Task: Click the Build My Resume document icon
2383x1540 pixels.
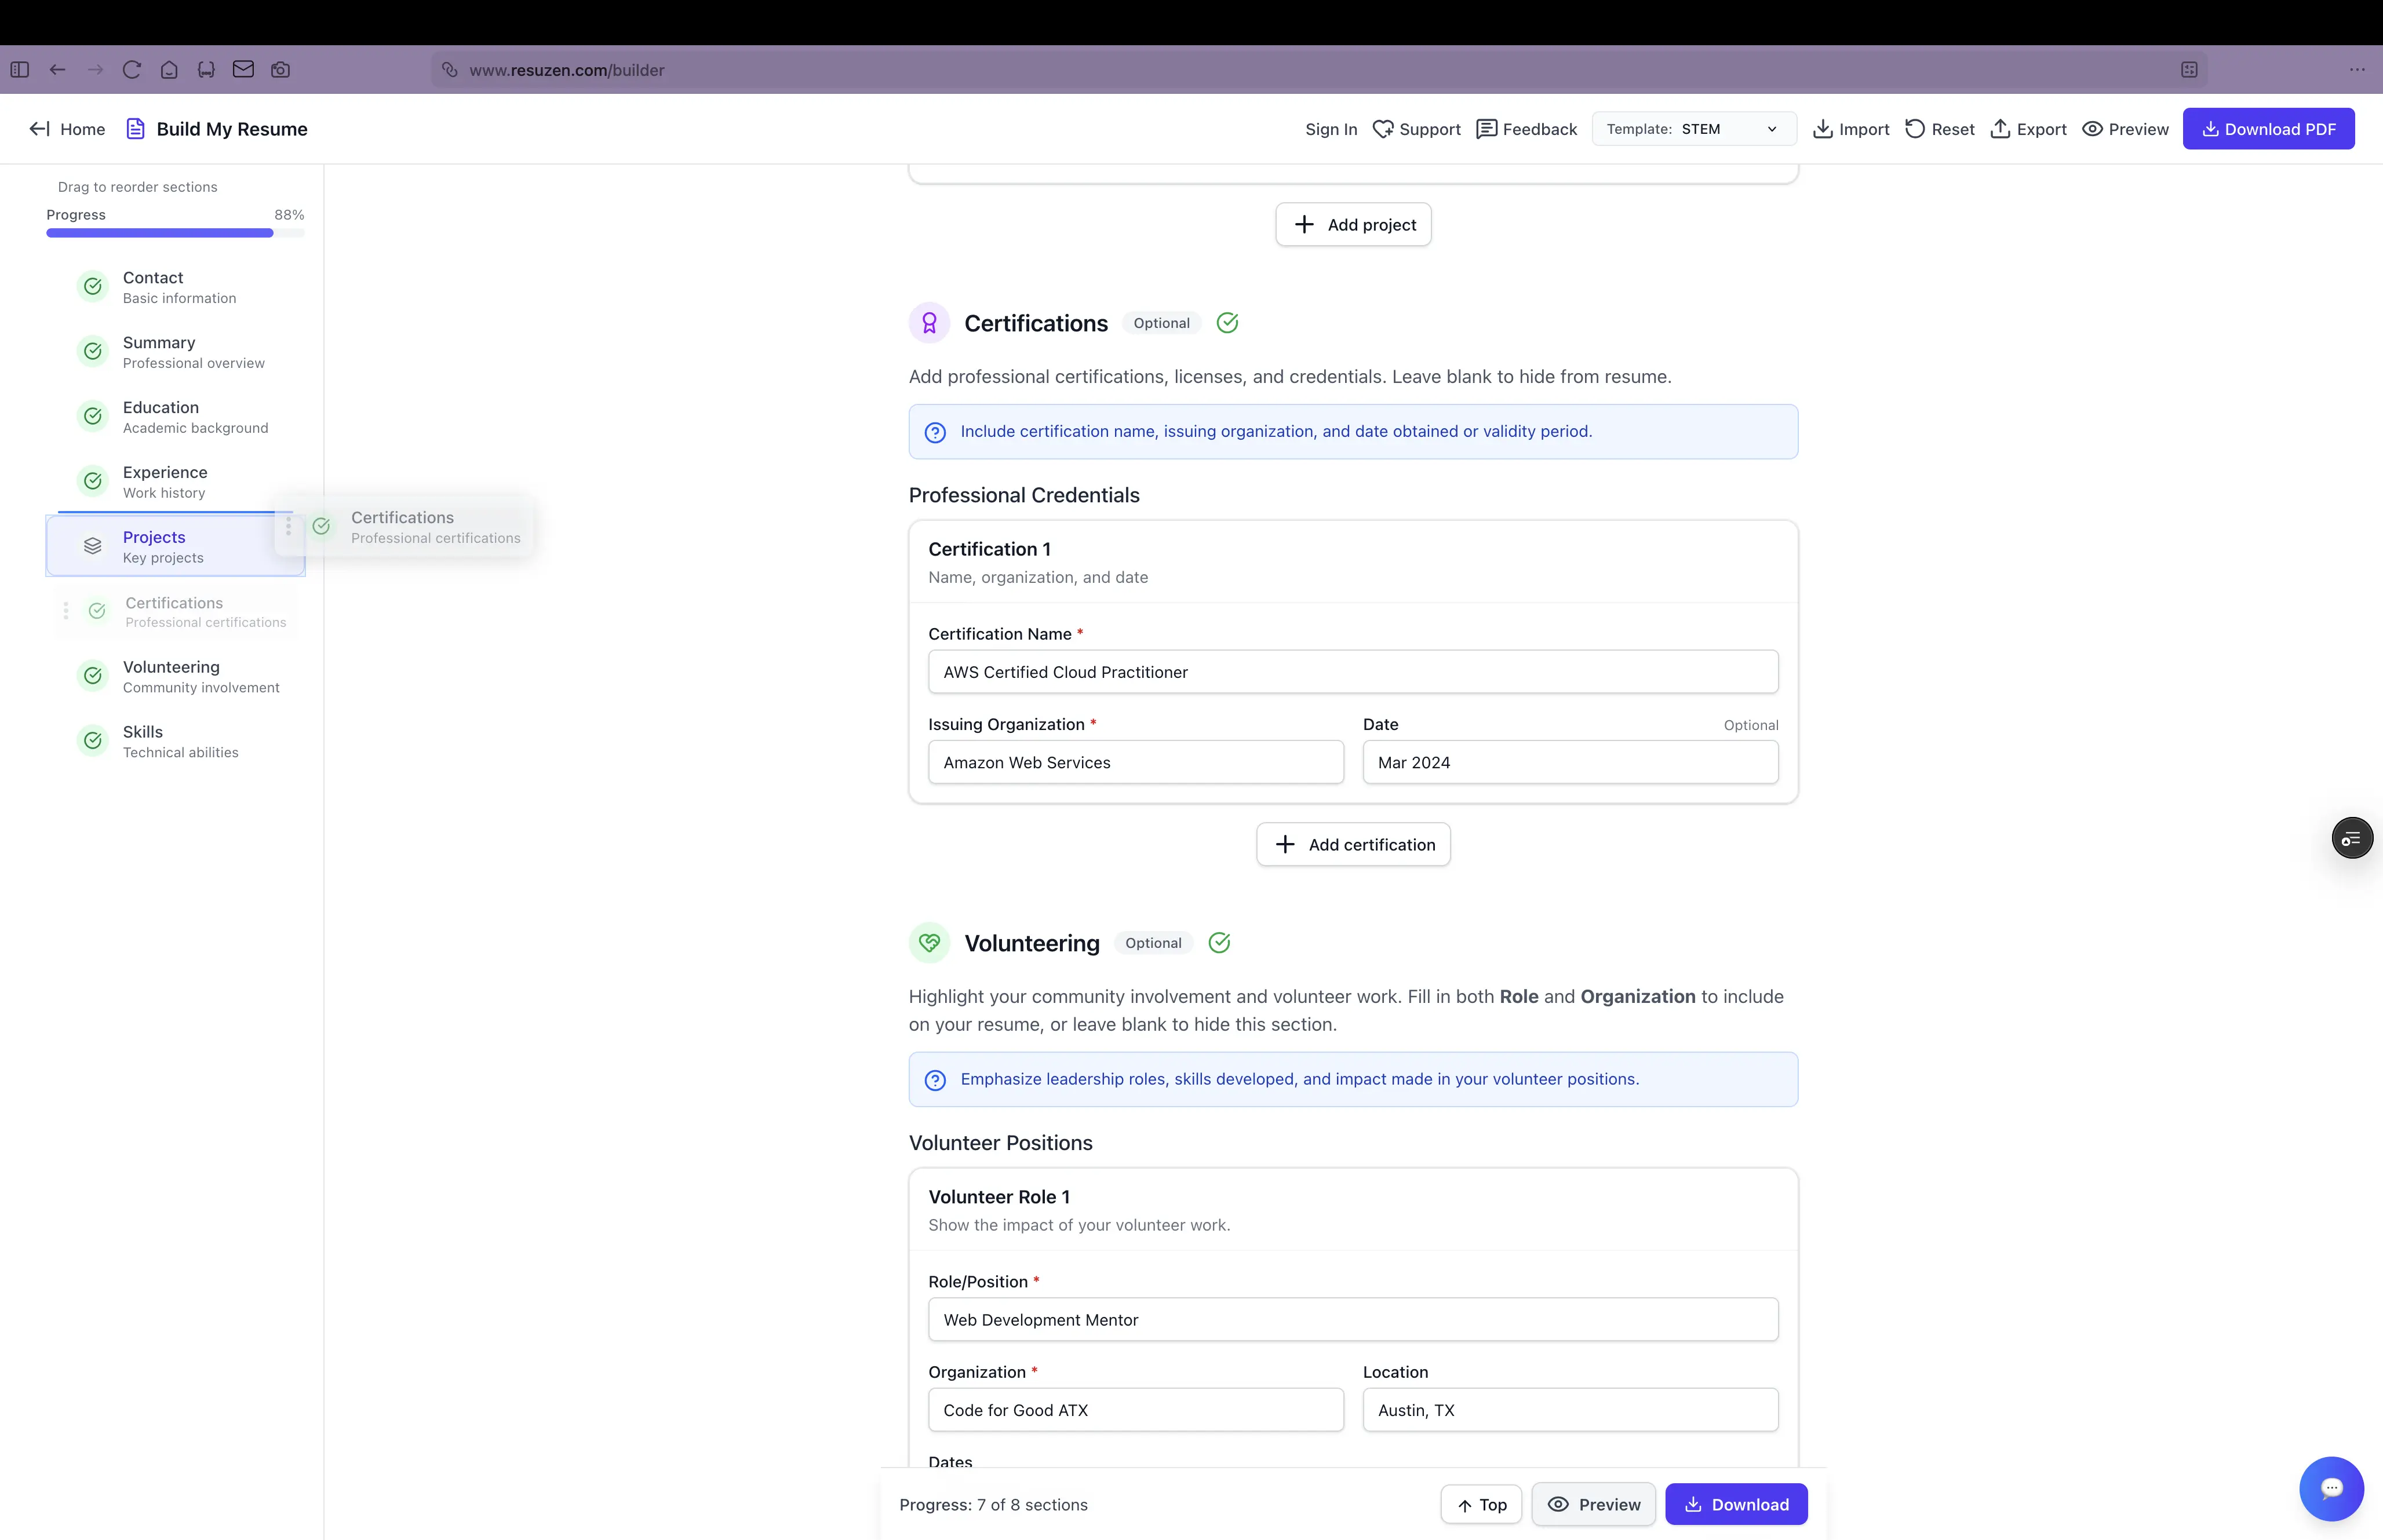Action: [x=136, y=128]
